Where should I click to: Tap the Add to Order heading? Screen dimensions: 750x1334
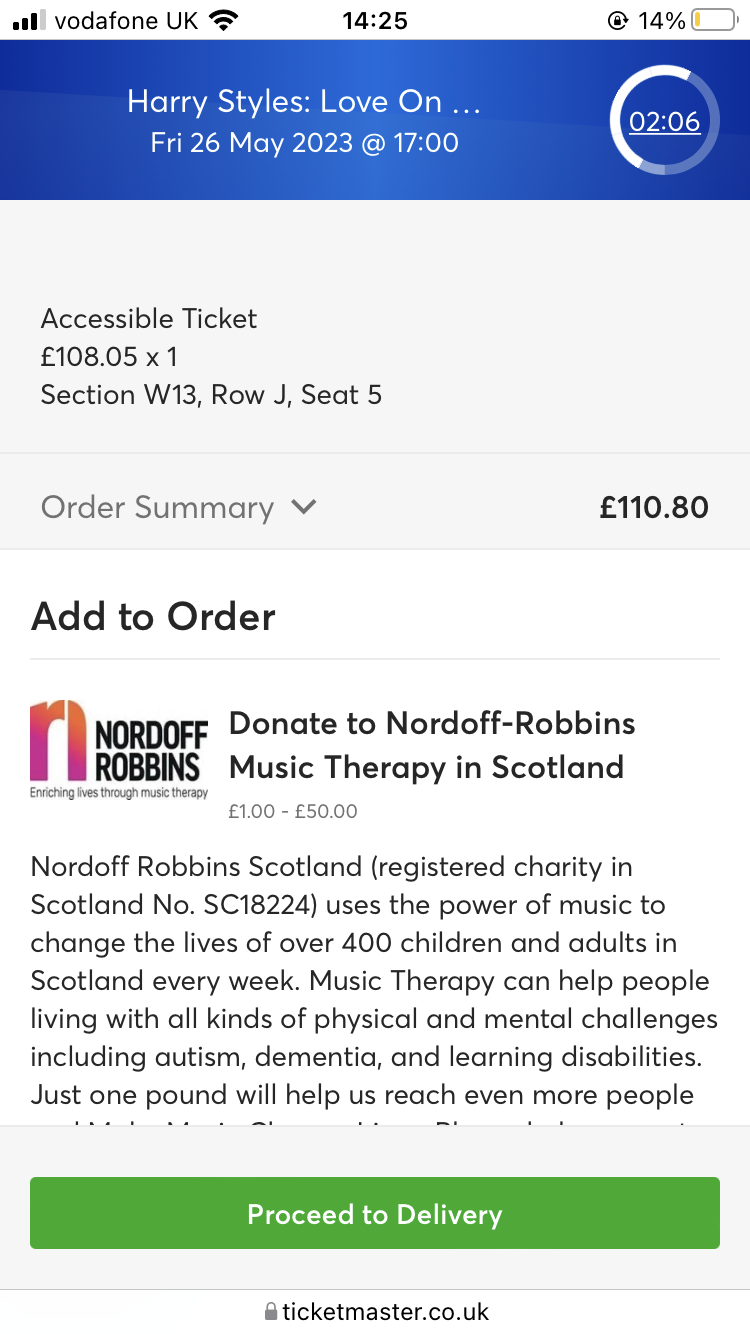153,616
